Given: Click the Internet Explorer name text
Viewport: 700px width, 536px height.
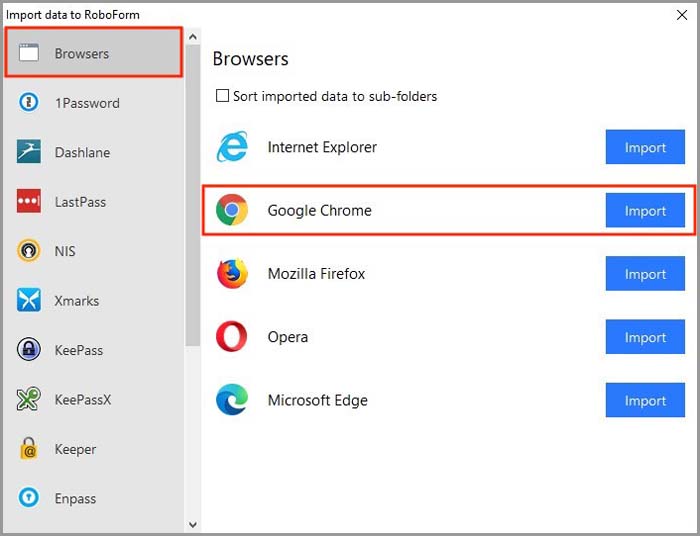Looking at the screenshot, I should pyautogui.click(x=322, y=147).
